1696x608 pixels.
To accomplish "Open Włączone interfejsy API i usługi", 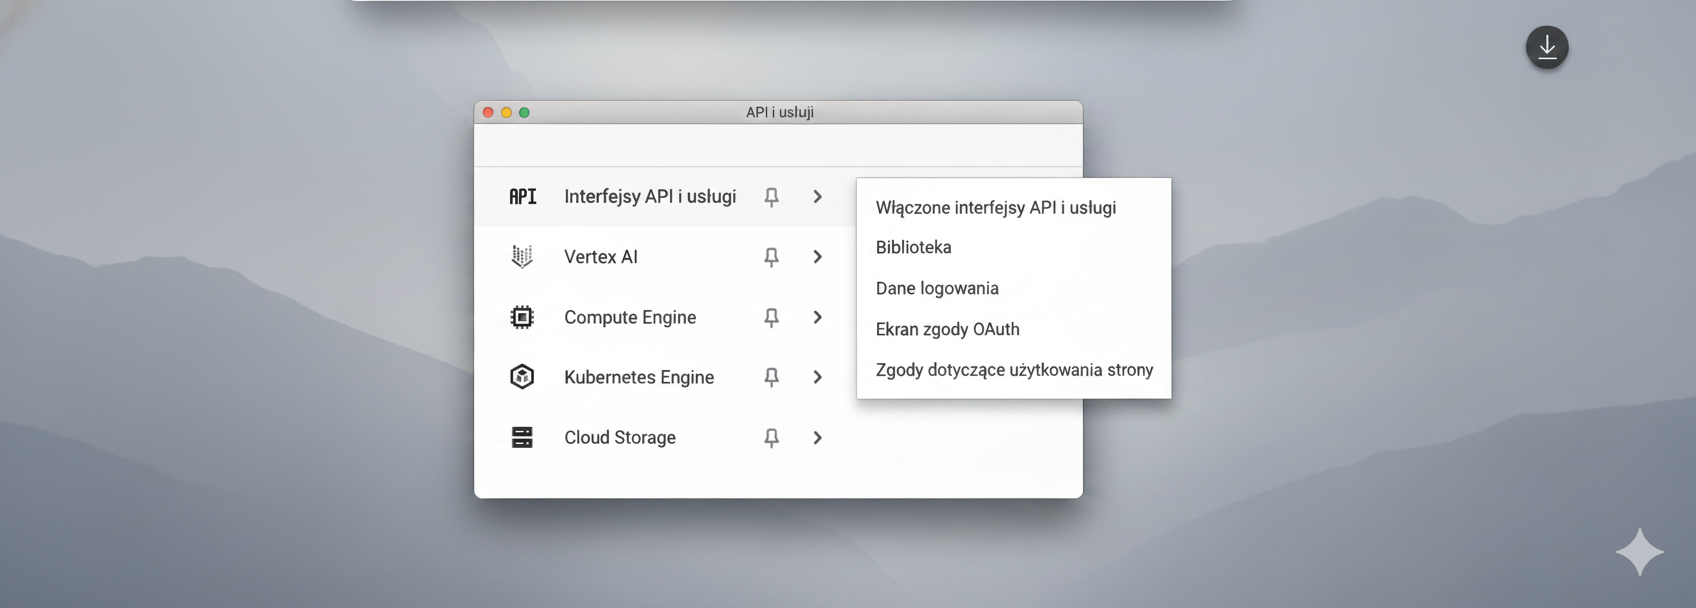I will 995,208.
